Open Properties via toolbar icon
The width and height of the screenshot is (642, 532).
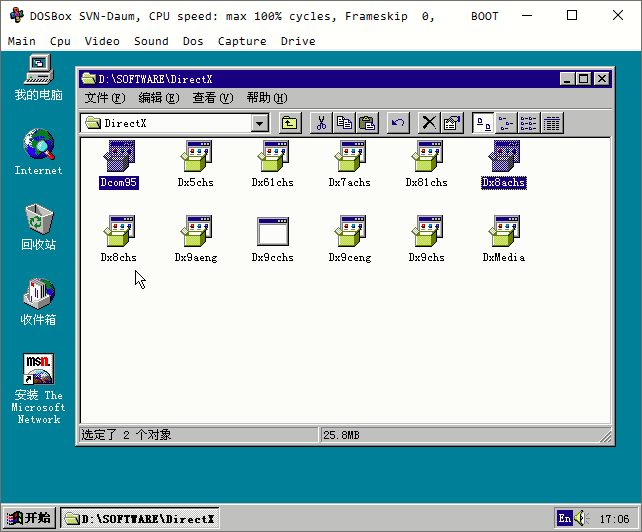pyautogui.click(x=452, y=123)
